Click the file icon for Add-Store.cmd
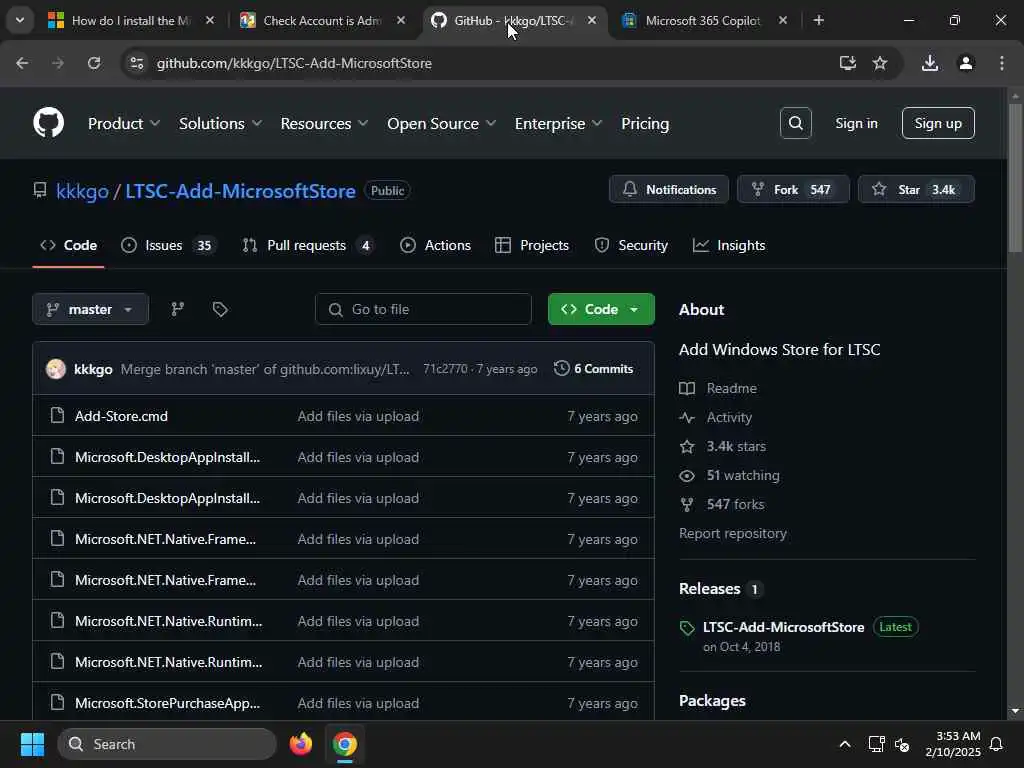Viewport: 1024px width, 768px height. coord(57,415)
